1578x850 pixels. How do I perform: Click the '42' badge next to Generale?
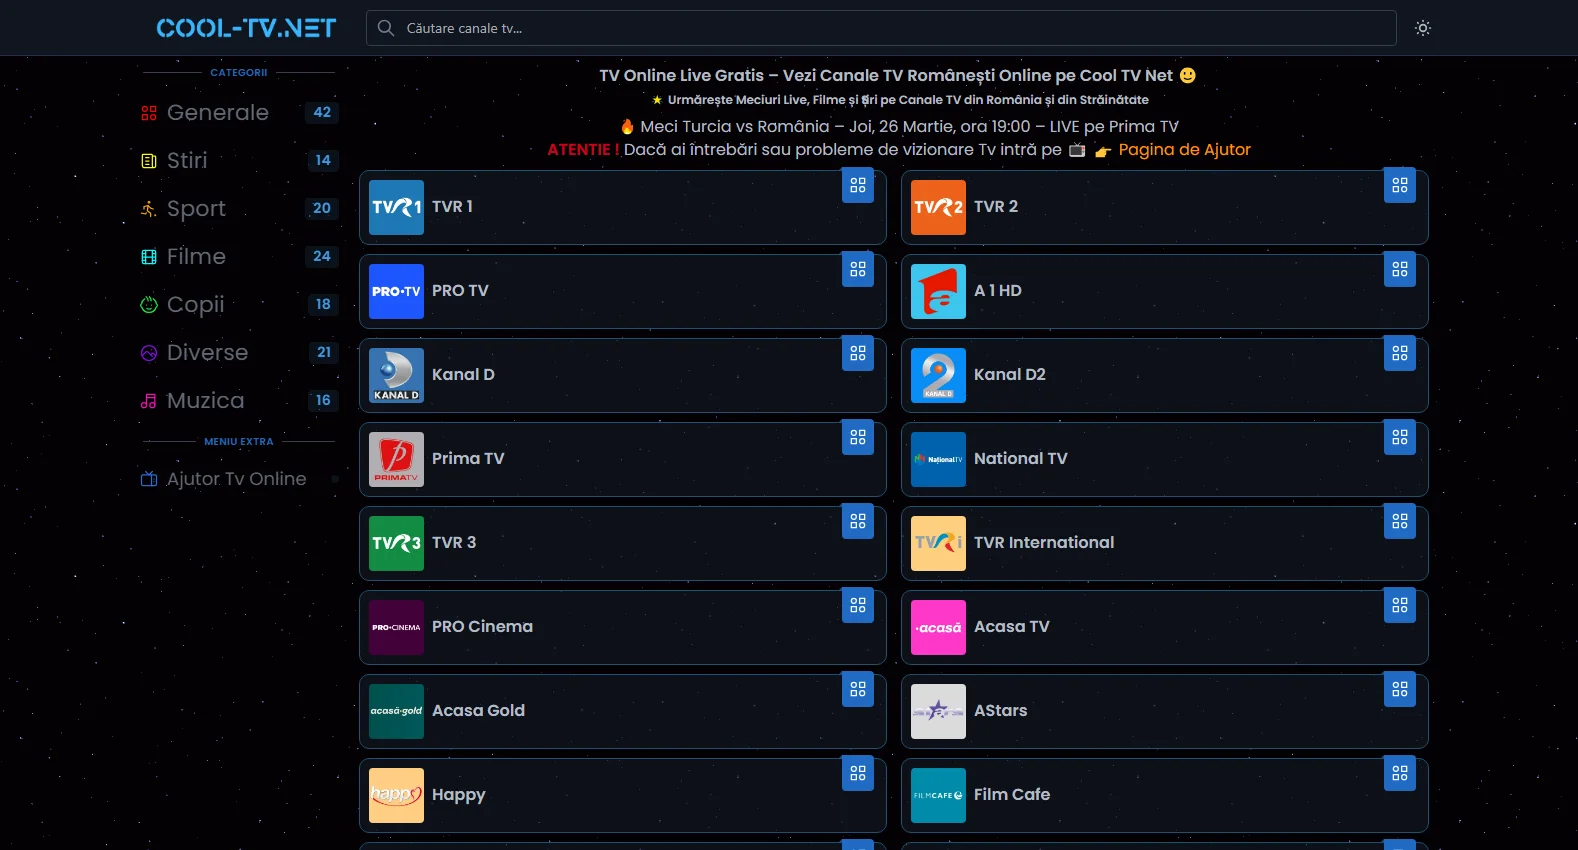pos(322,112)
